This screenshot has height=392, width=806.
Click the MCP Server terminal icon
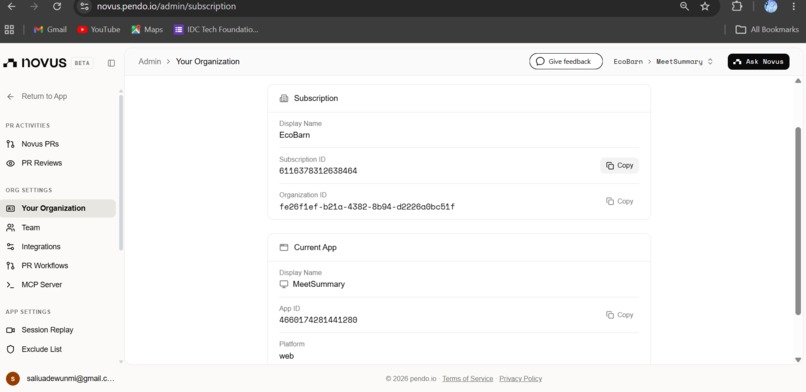pos(10,285)
